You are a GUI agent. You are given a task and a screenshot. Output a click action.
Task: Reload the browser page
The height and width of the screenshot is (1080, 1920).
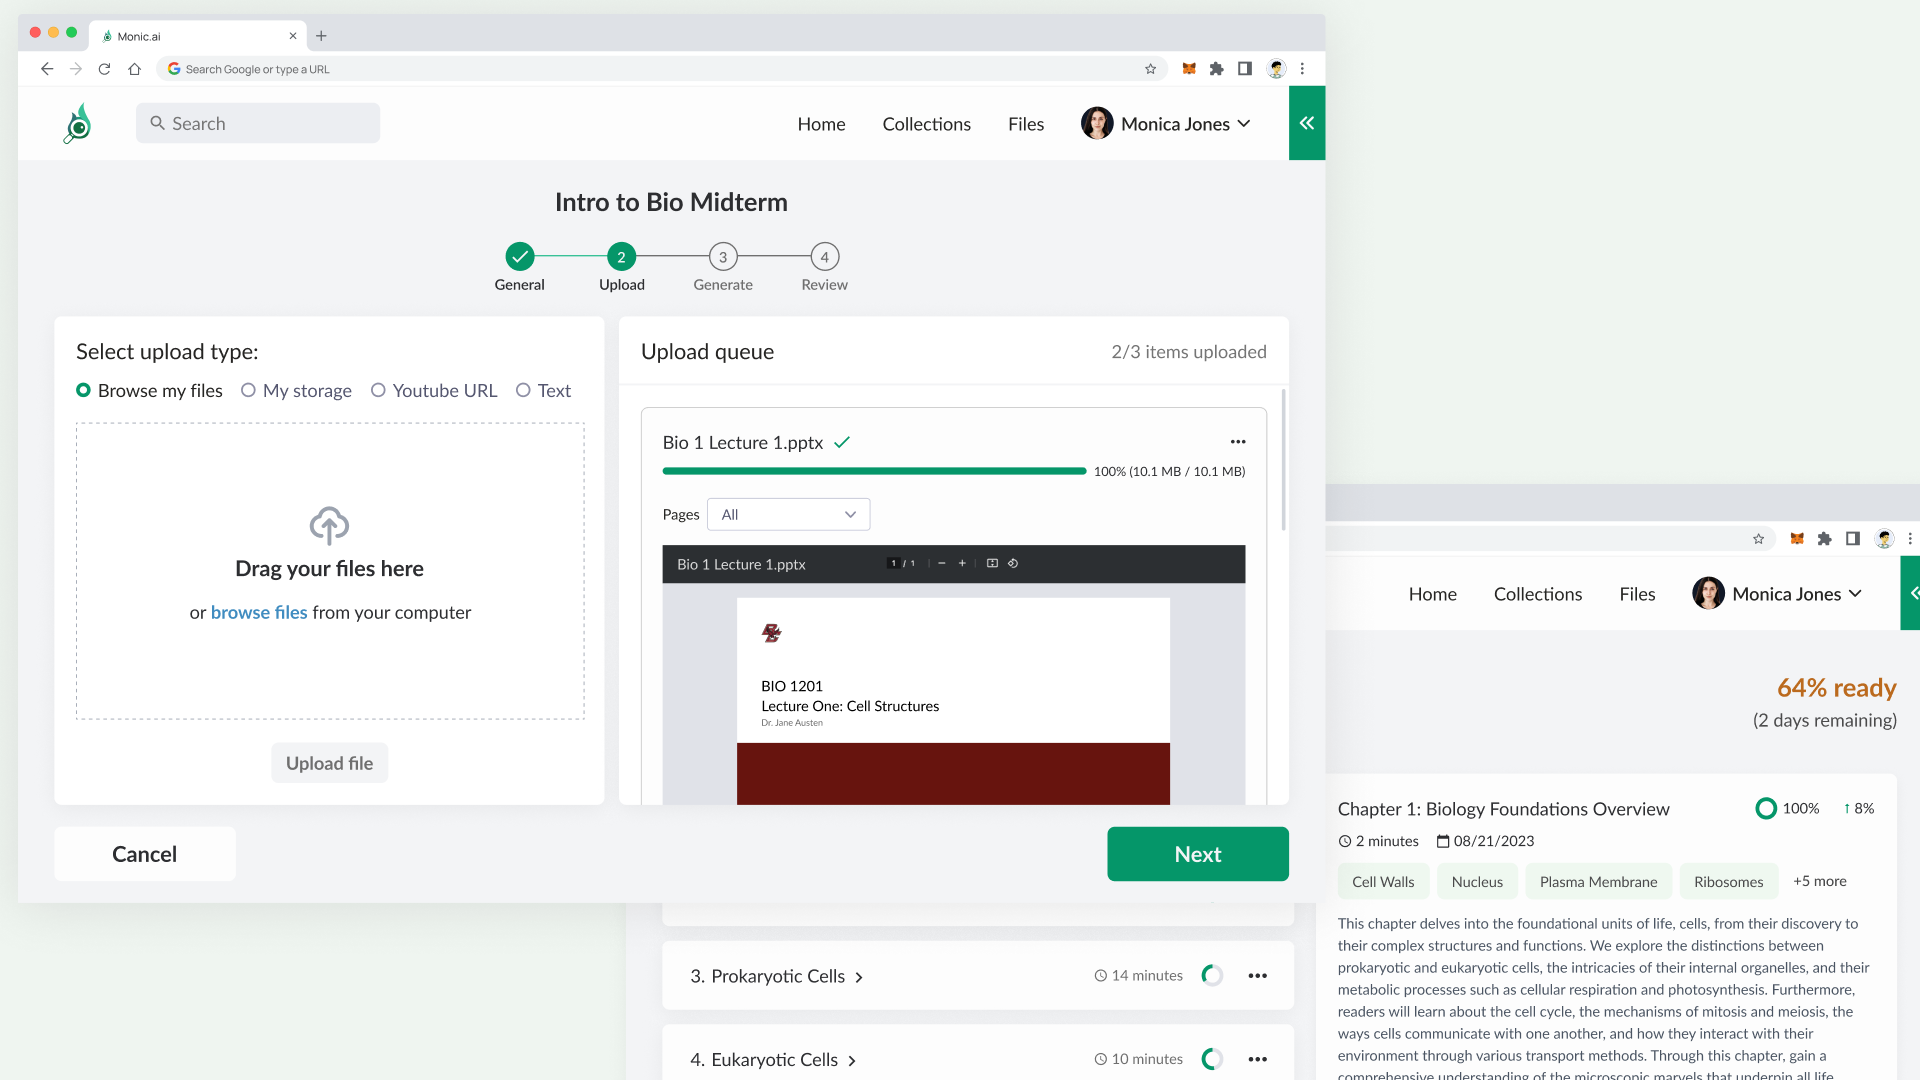(104, 69)
